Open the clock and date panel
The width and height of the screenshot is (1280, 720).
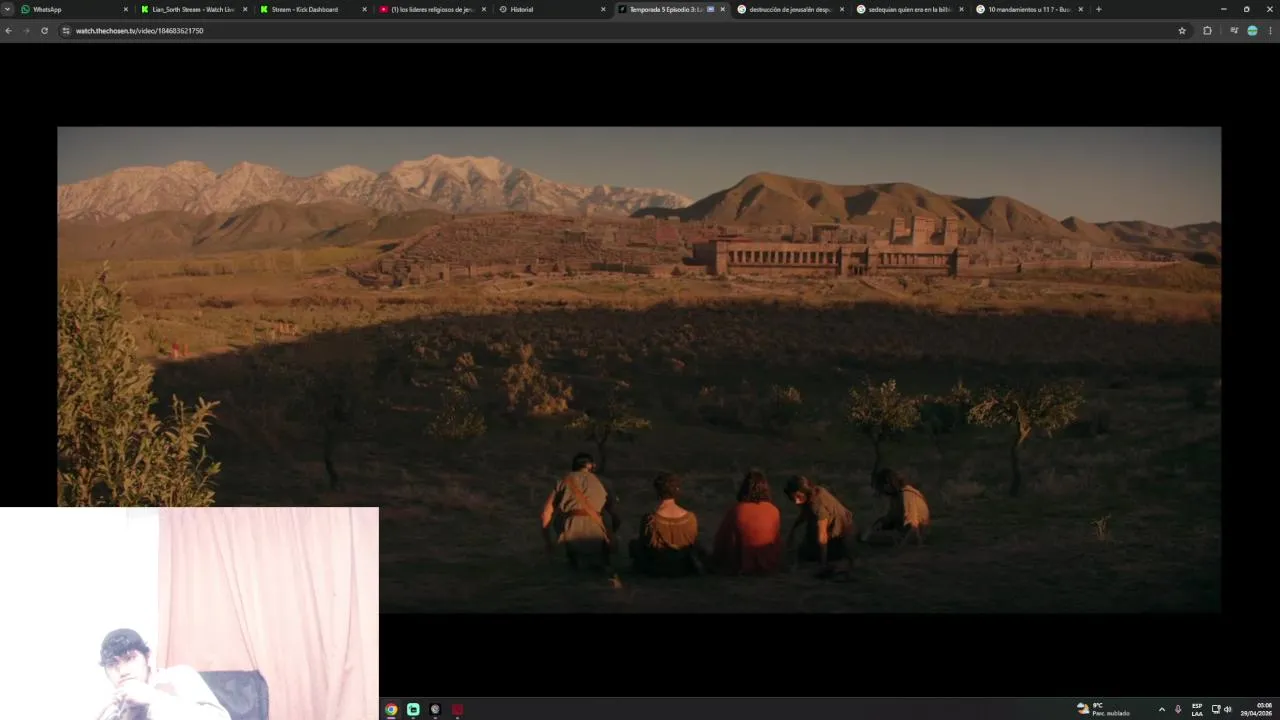(1256, 709)
